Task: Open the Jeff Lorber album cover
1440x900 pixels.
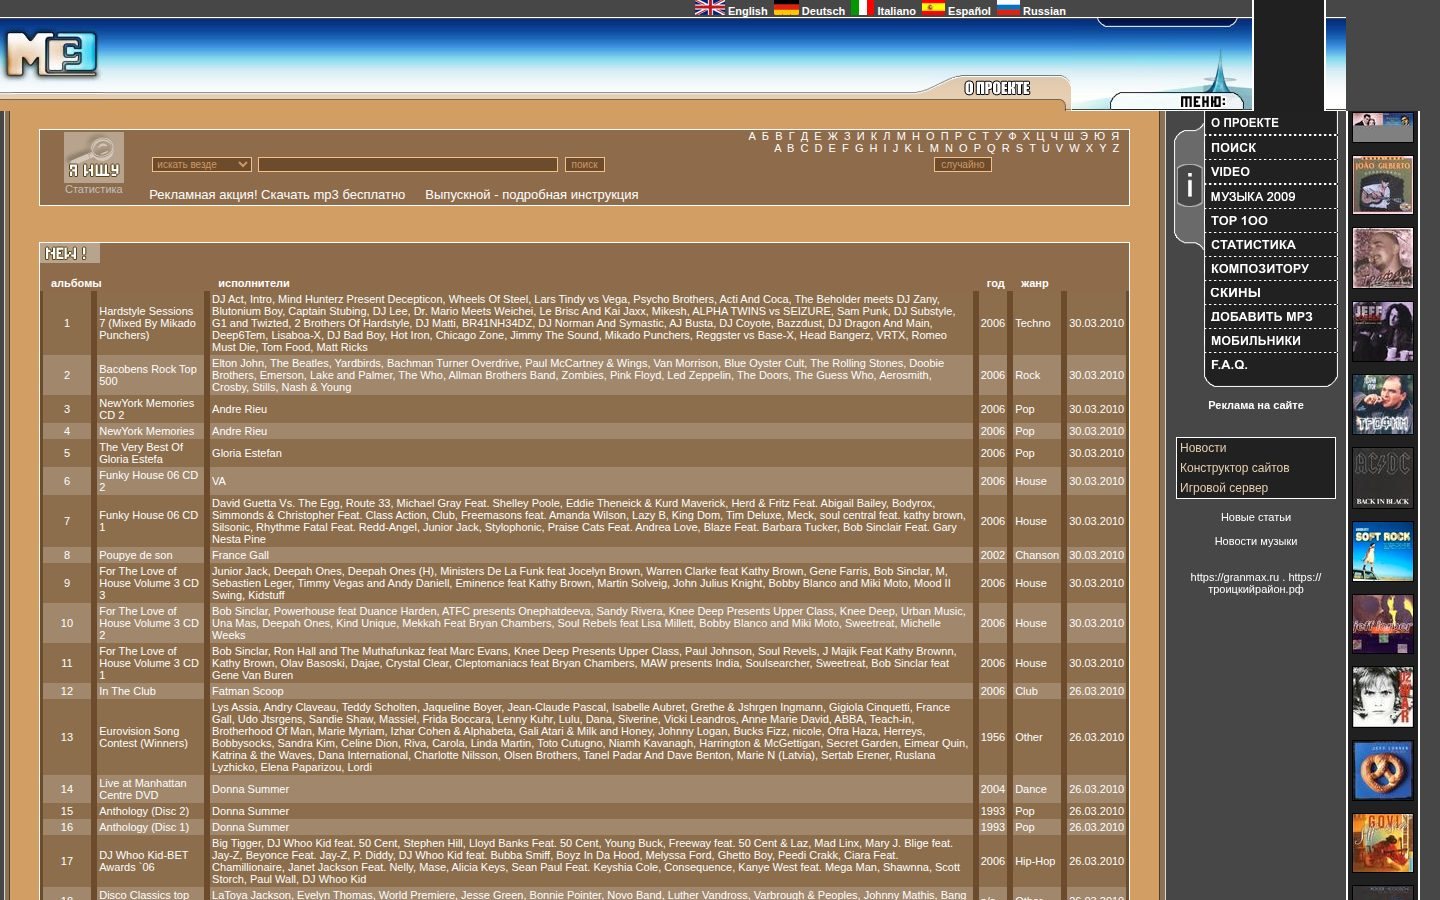Action: [1383, 624]
